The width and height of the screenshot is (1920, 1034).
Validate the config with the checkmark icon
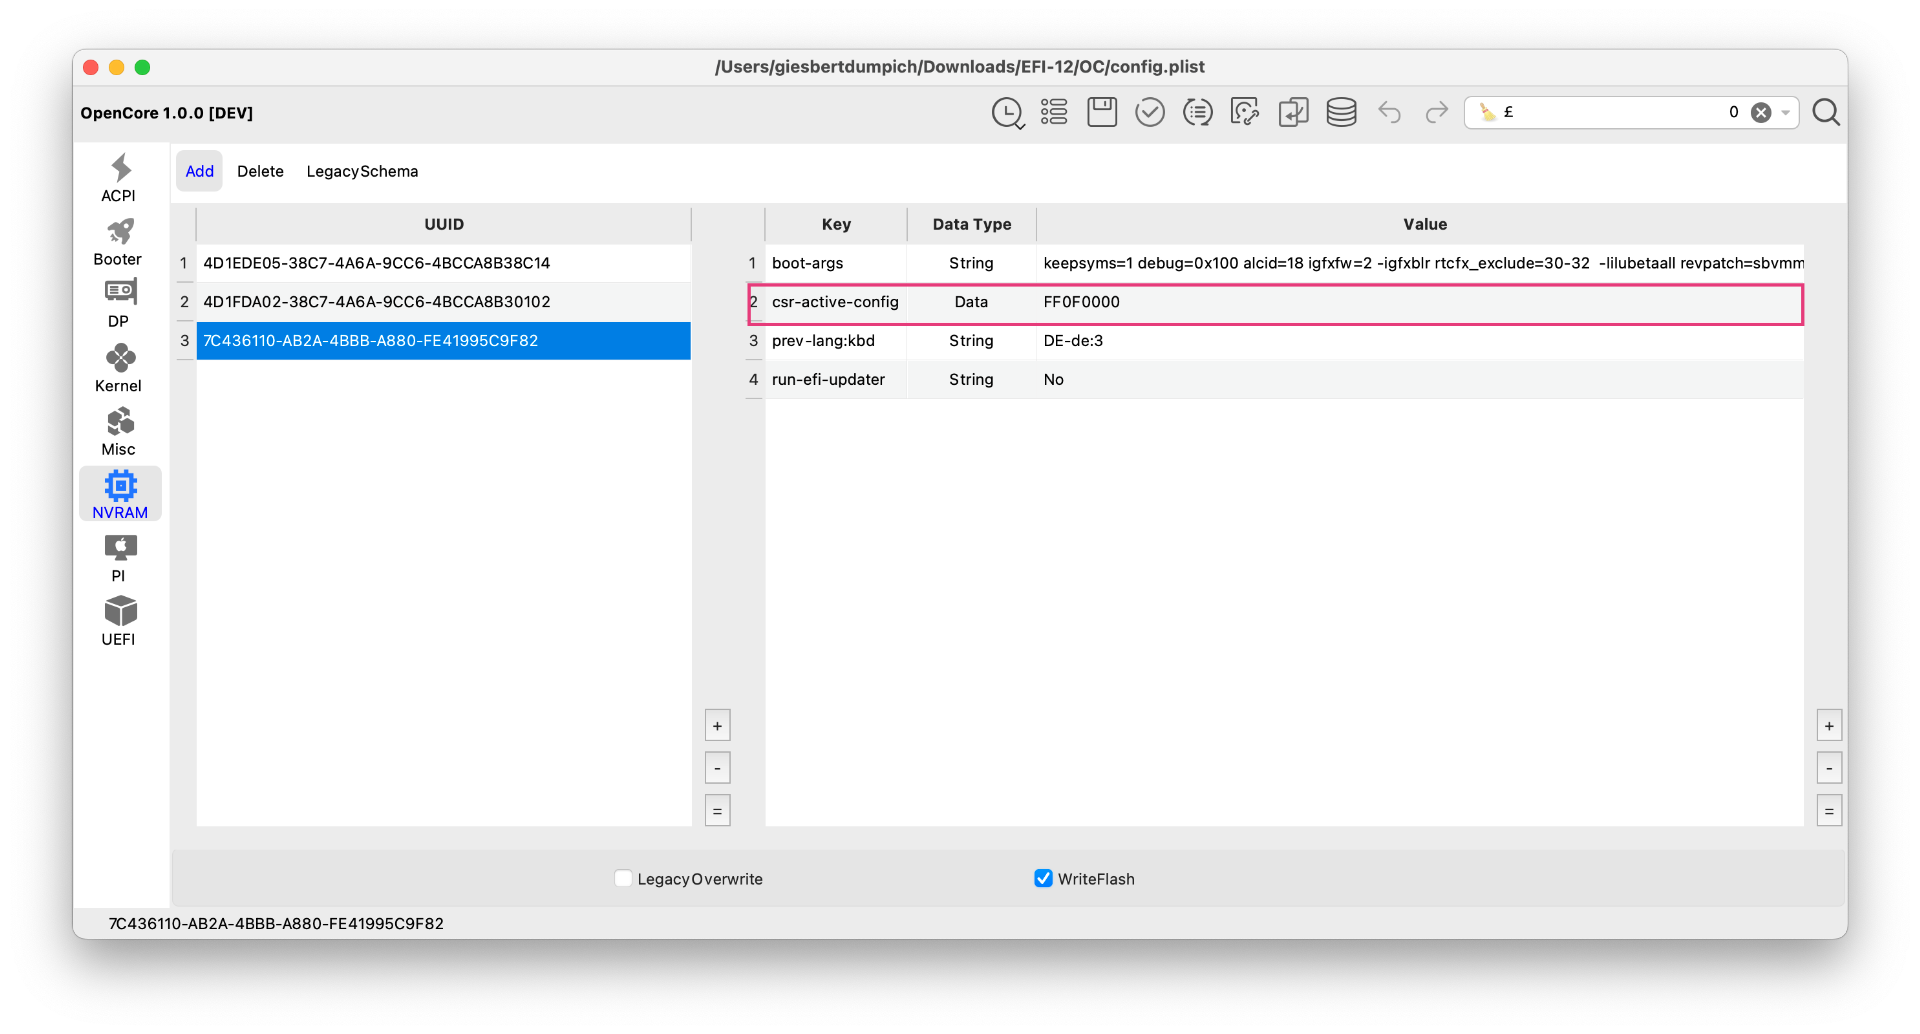(x=1150, y=112)
